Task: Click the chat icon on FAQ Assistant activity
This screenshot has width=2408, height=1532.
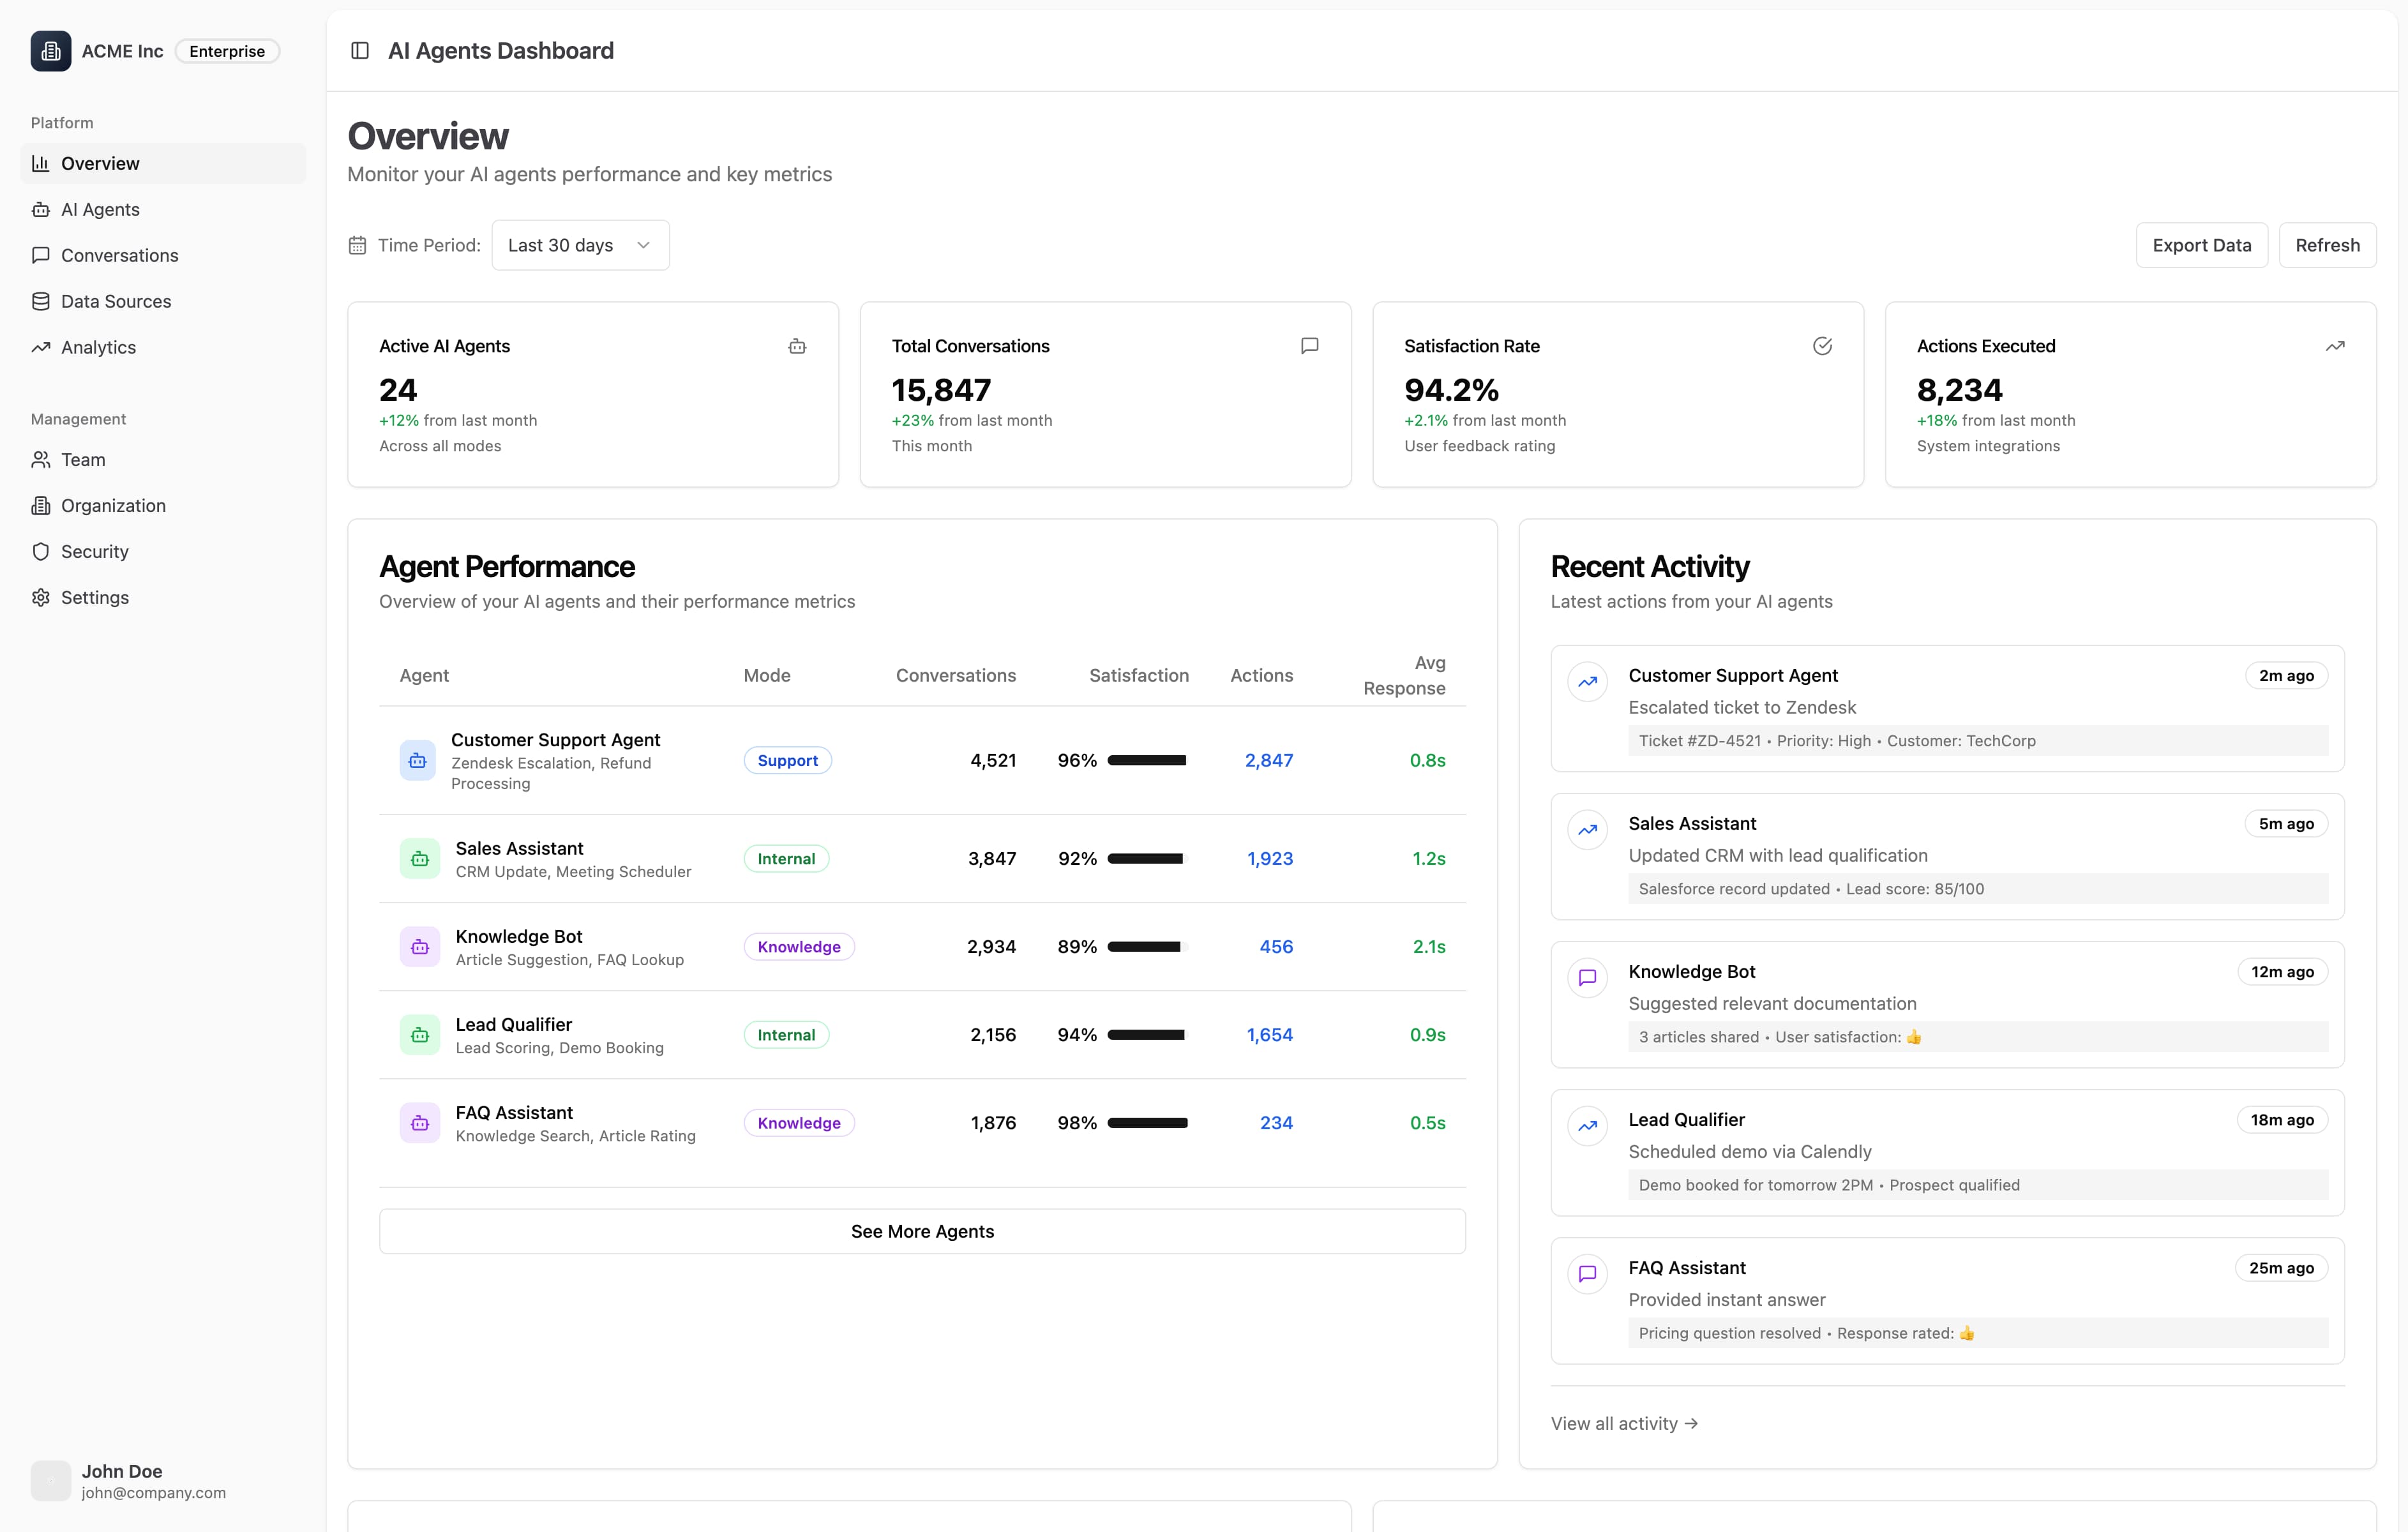Action: (1587, 1275)
